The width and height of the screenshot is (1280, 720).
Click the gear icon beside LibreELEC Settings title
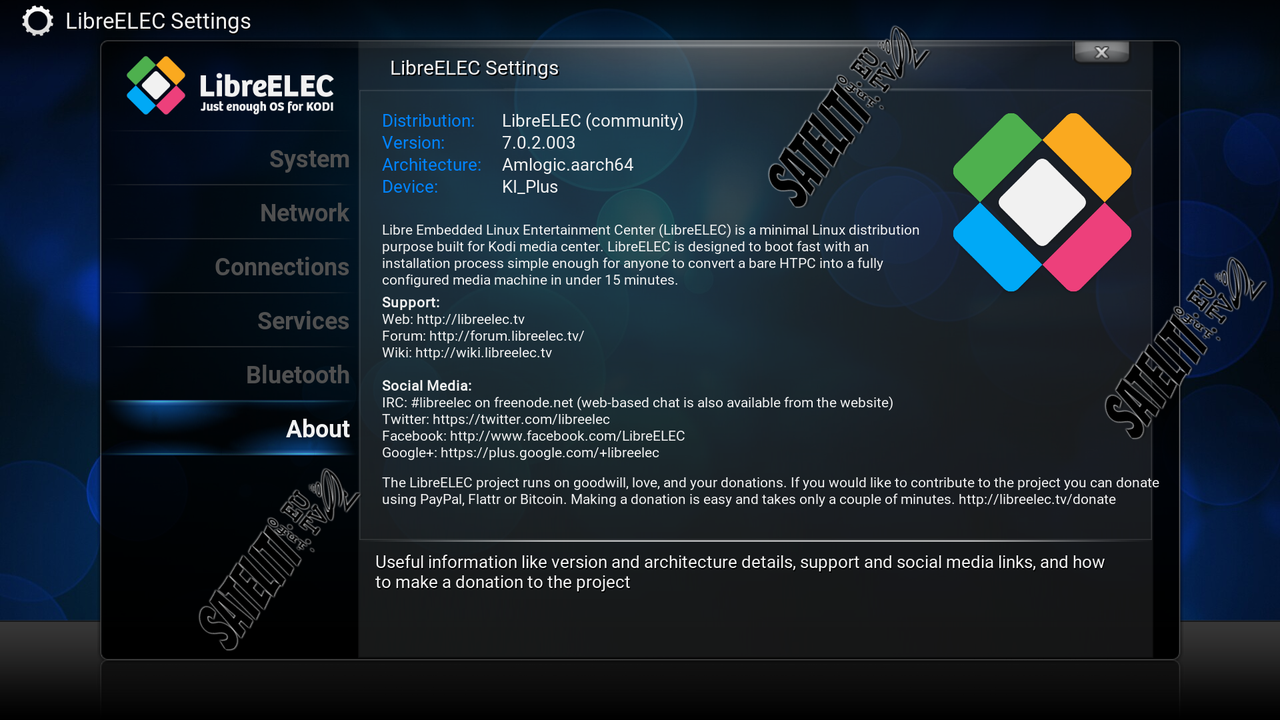(38, 21)
